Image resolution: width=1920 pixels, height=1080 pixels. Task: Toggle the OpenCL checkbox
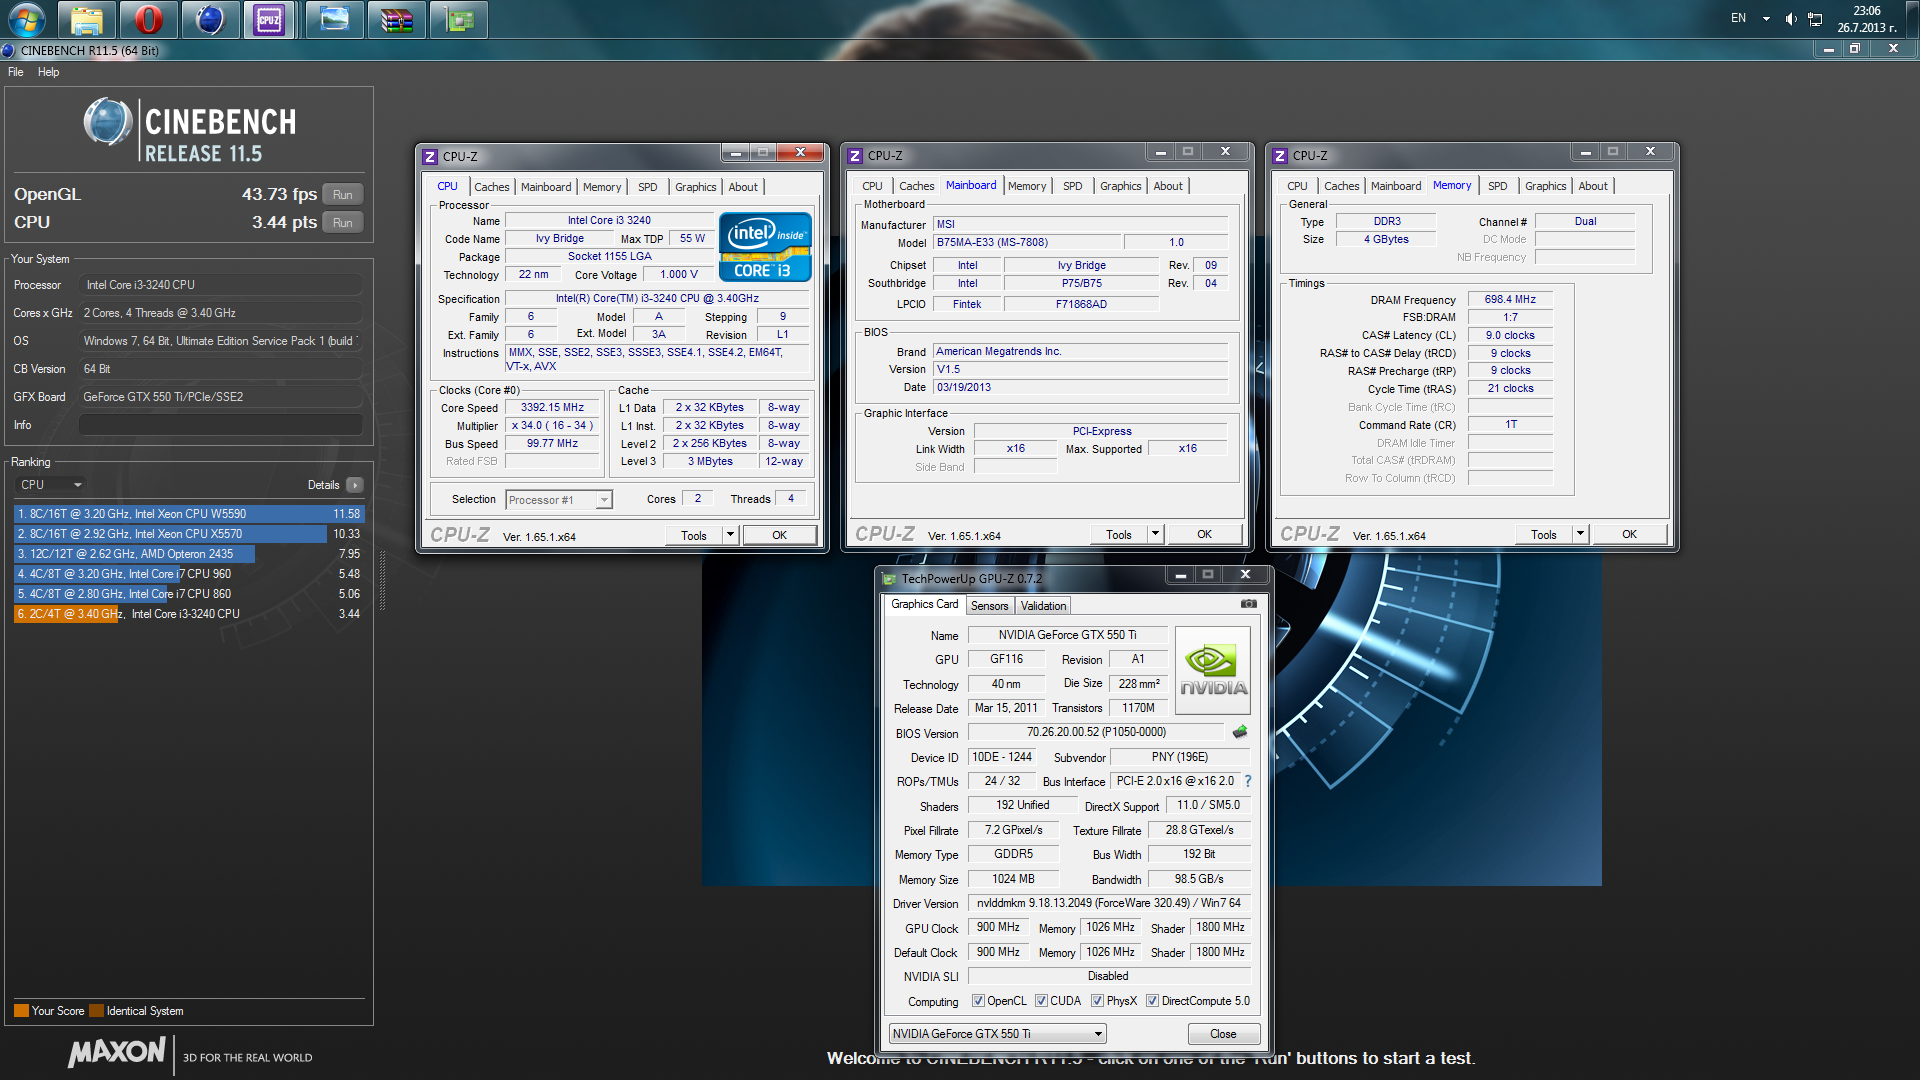(978, 1001)
